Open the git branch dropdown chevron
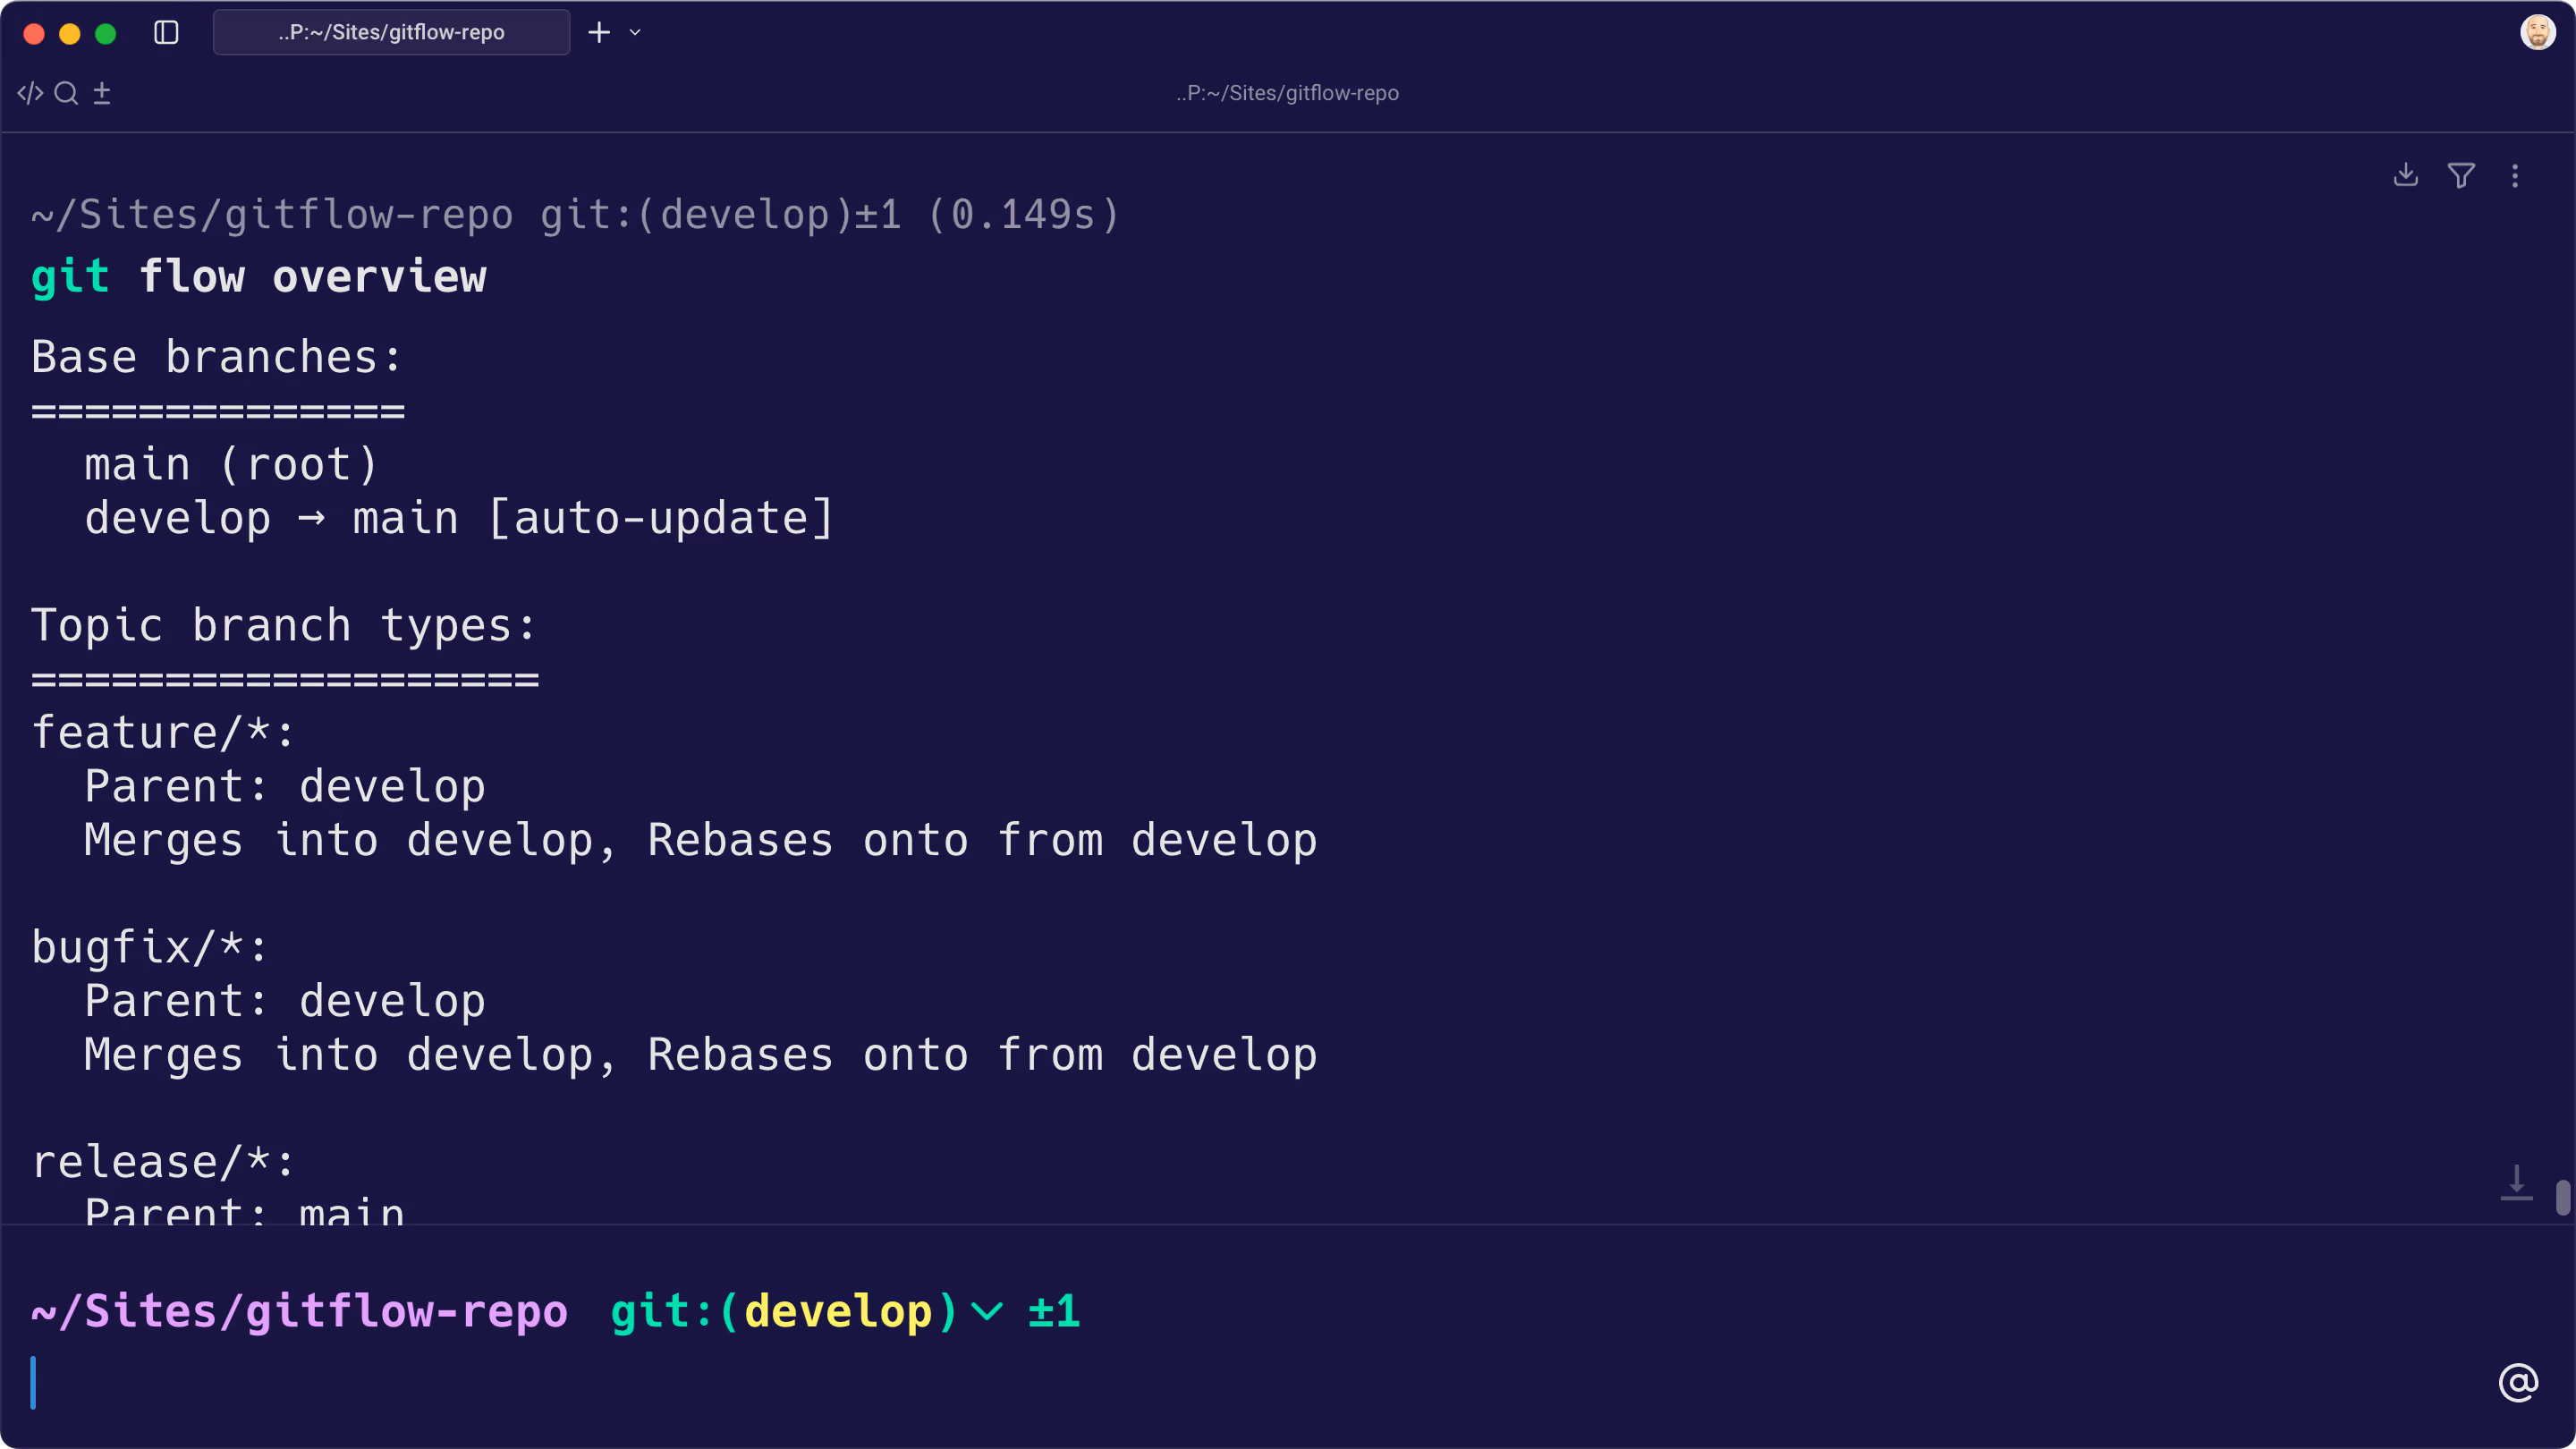The width and height of the screenshot is (2576, 1449). (987, 1311)
